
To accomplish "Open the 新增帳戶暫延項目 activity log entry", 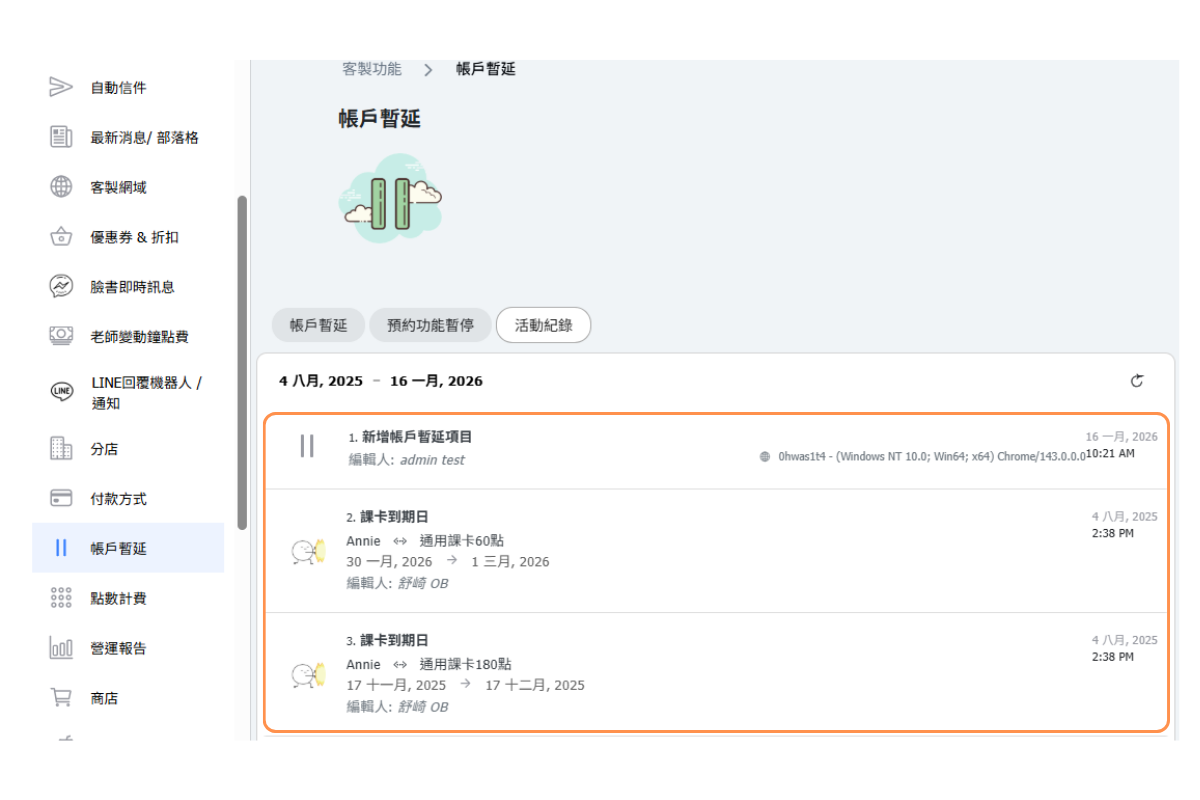I will 410,437.
